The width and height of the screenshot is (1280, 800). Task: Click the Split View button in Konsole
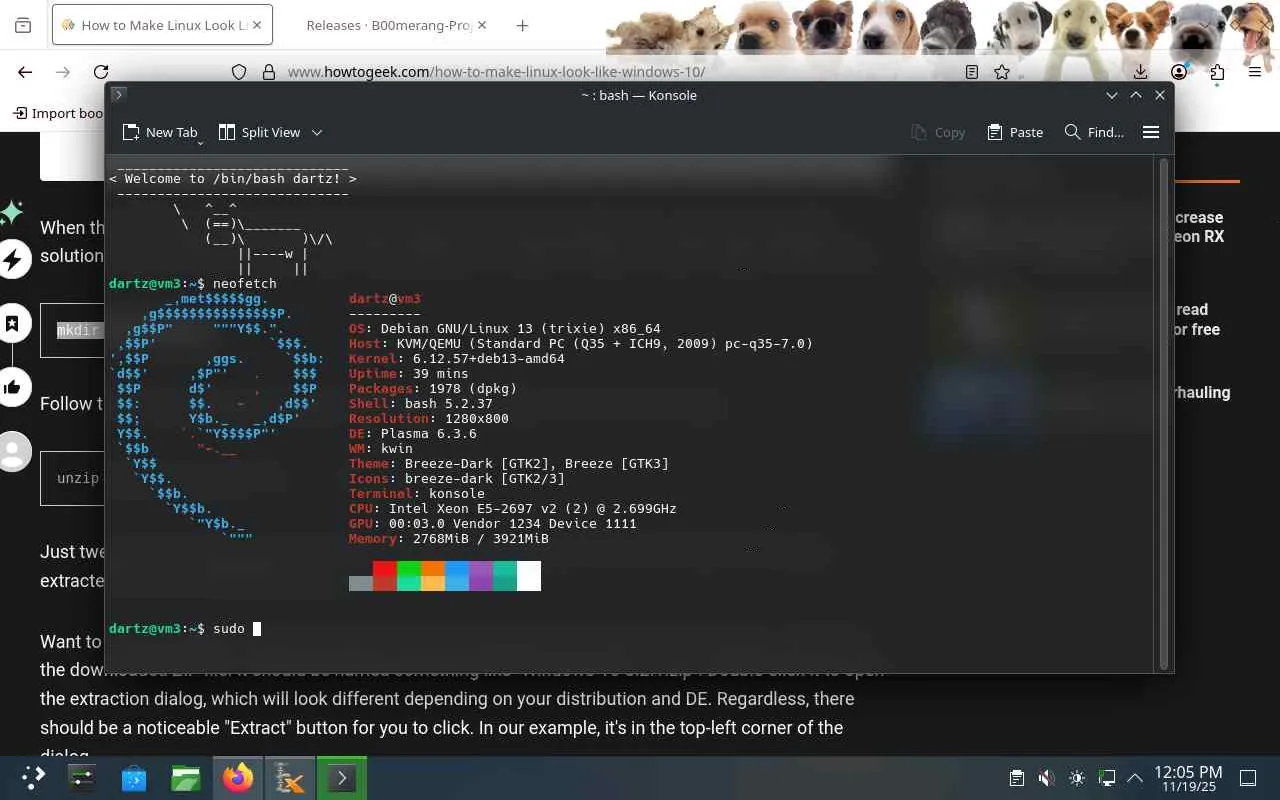[x=259, y=132]
